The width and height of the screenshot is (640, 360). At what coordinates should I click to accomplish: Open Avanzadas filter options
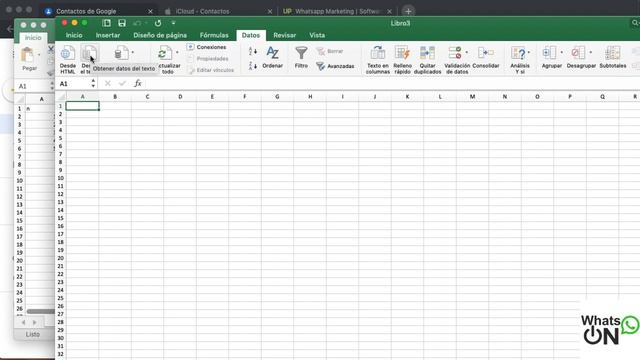coord(335,66)
